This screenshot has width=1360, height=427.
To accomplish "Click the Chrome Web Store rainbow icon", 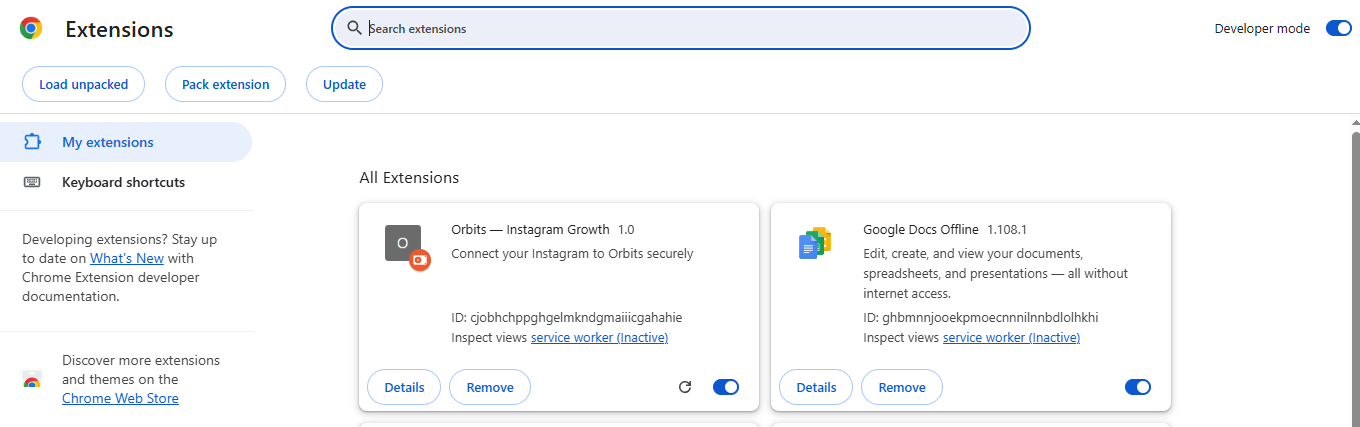I will pos(32,380).
